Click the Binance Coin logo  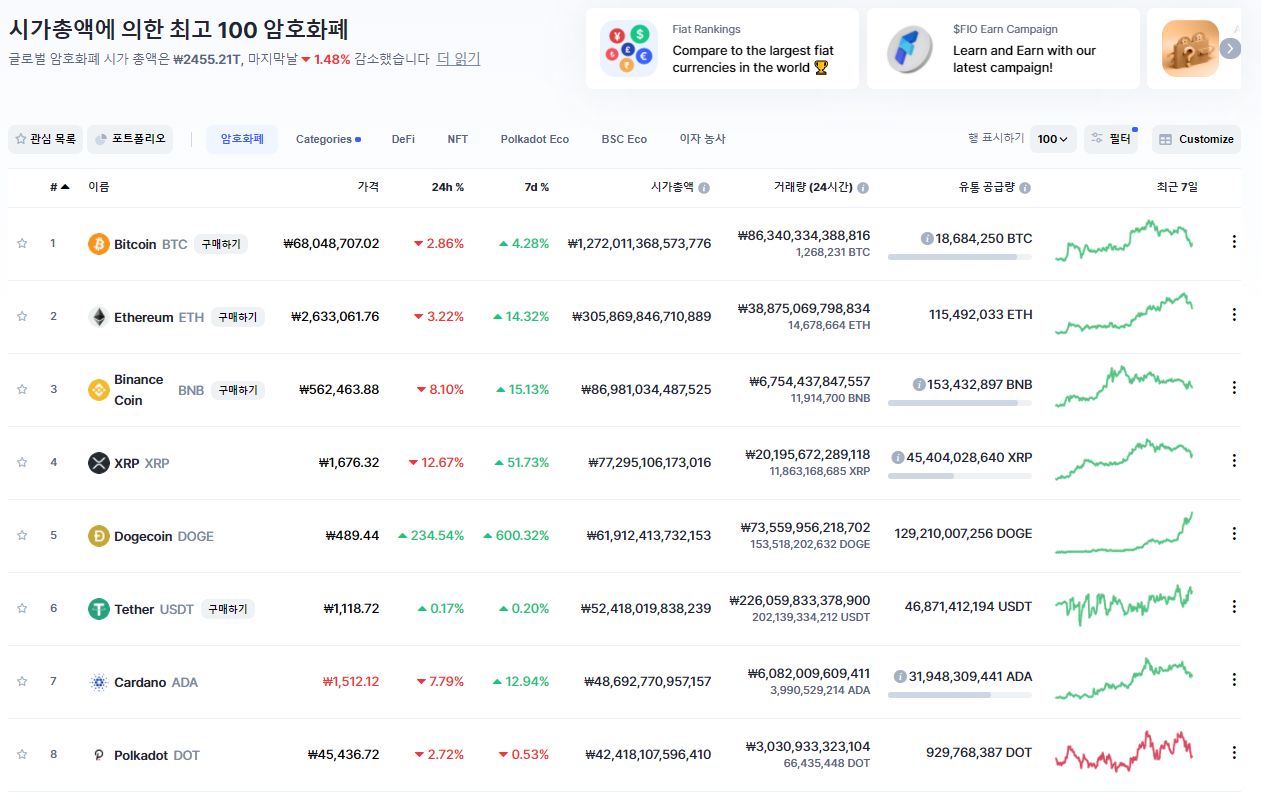99,390
